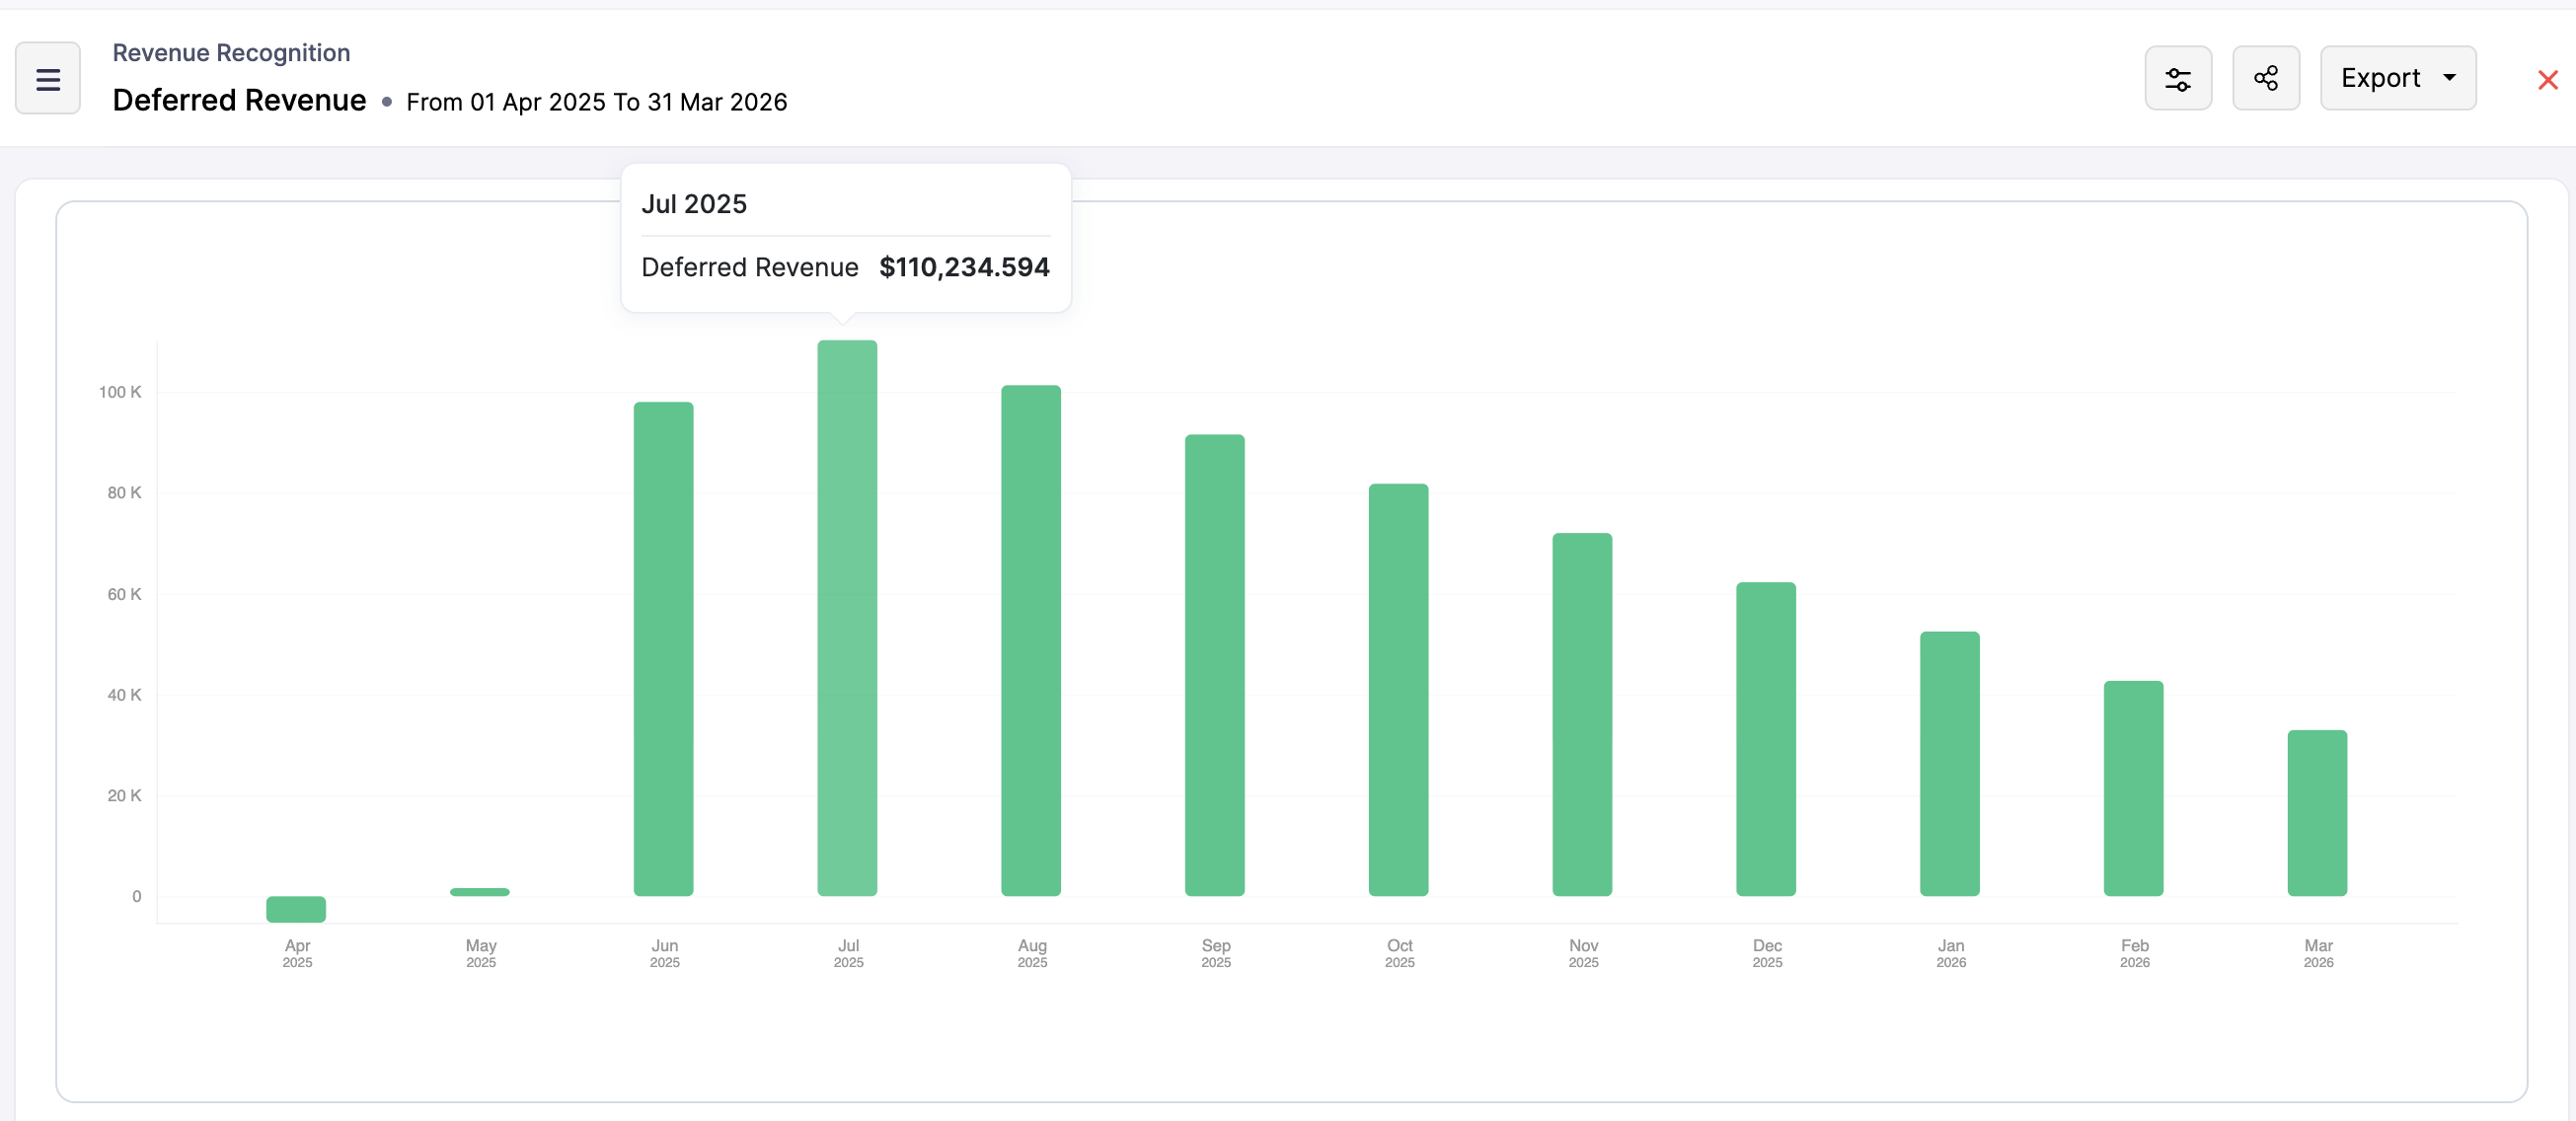Screen dimensions: 2576x1121
Task: Click the Nov 2025 bar
Action: (x=1582, y=715)
